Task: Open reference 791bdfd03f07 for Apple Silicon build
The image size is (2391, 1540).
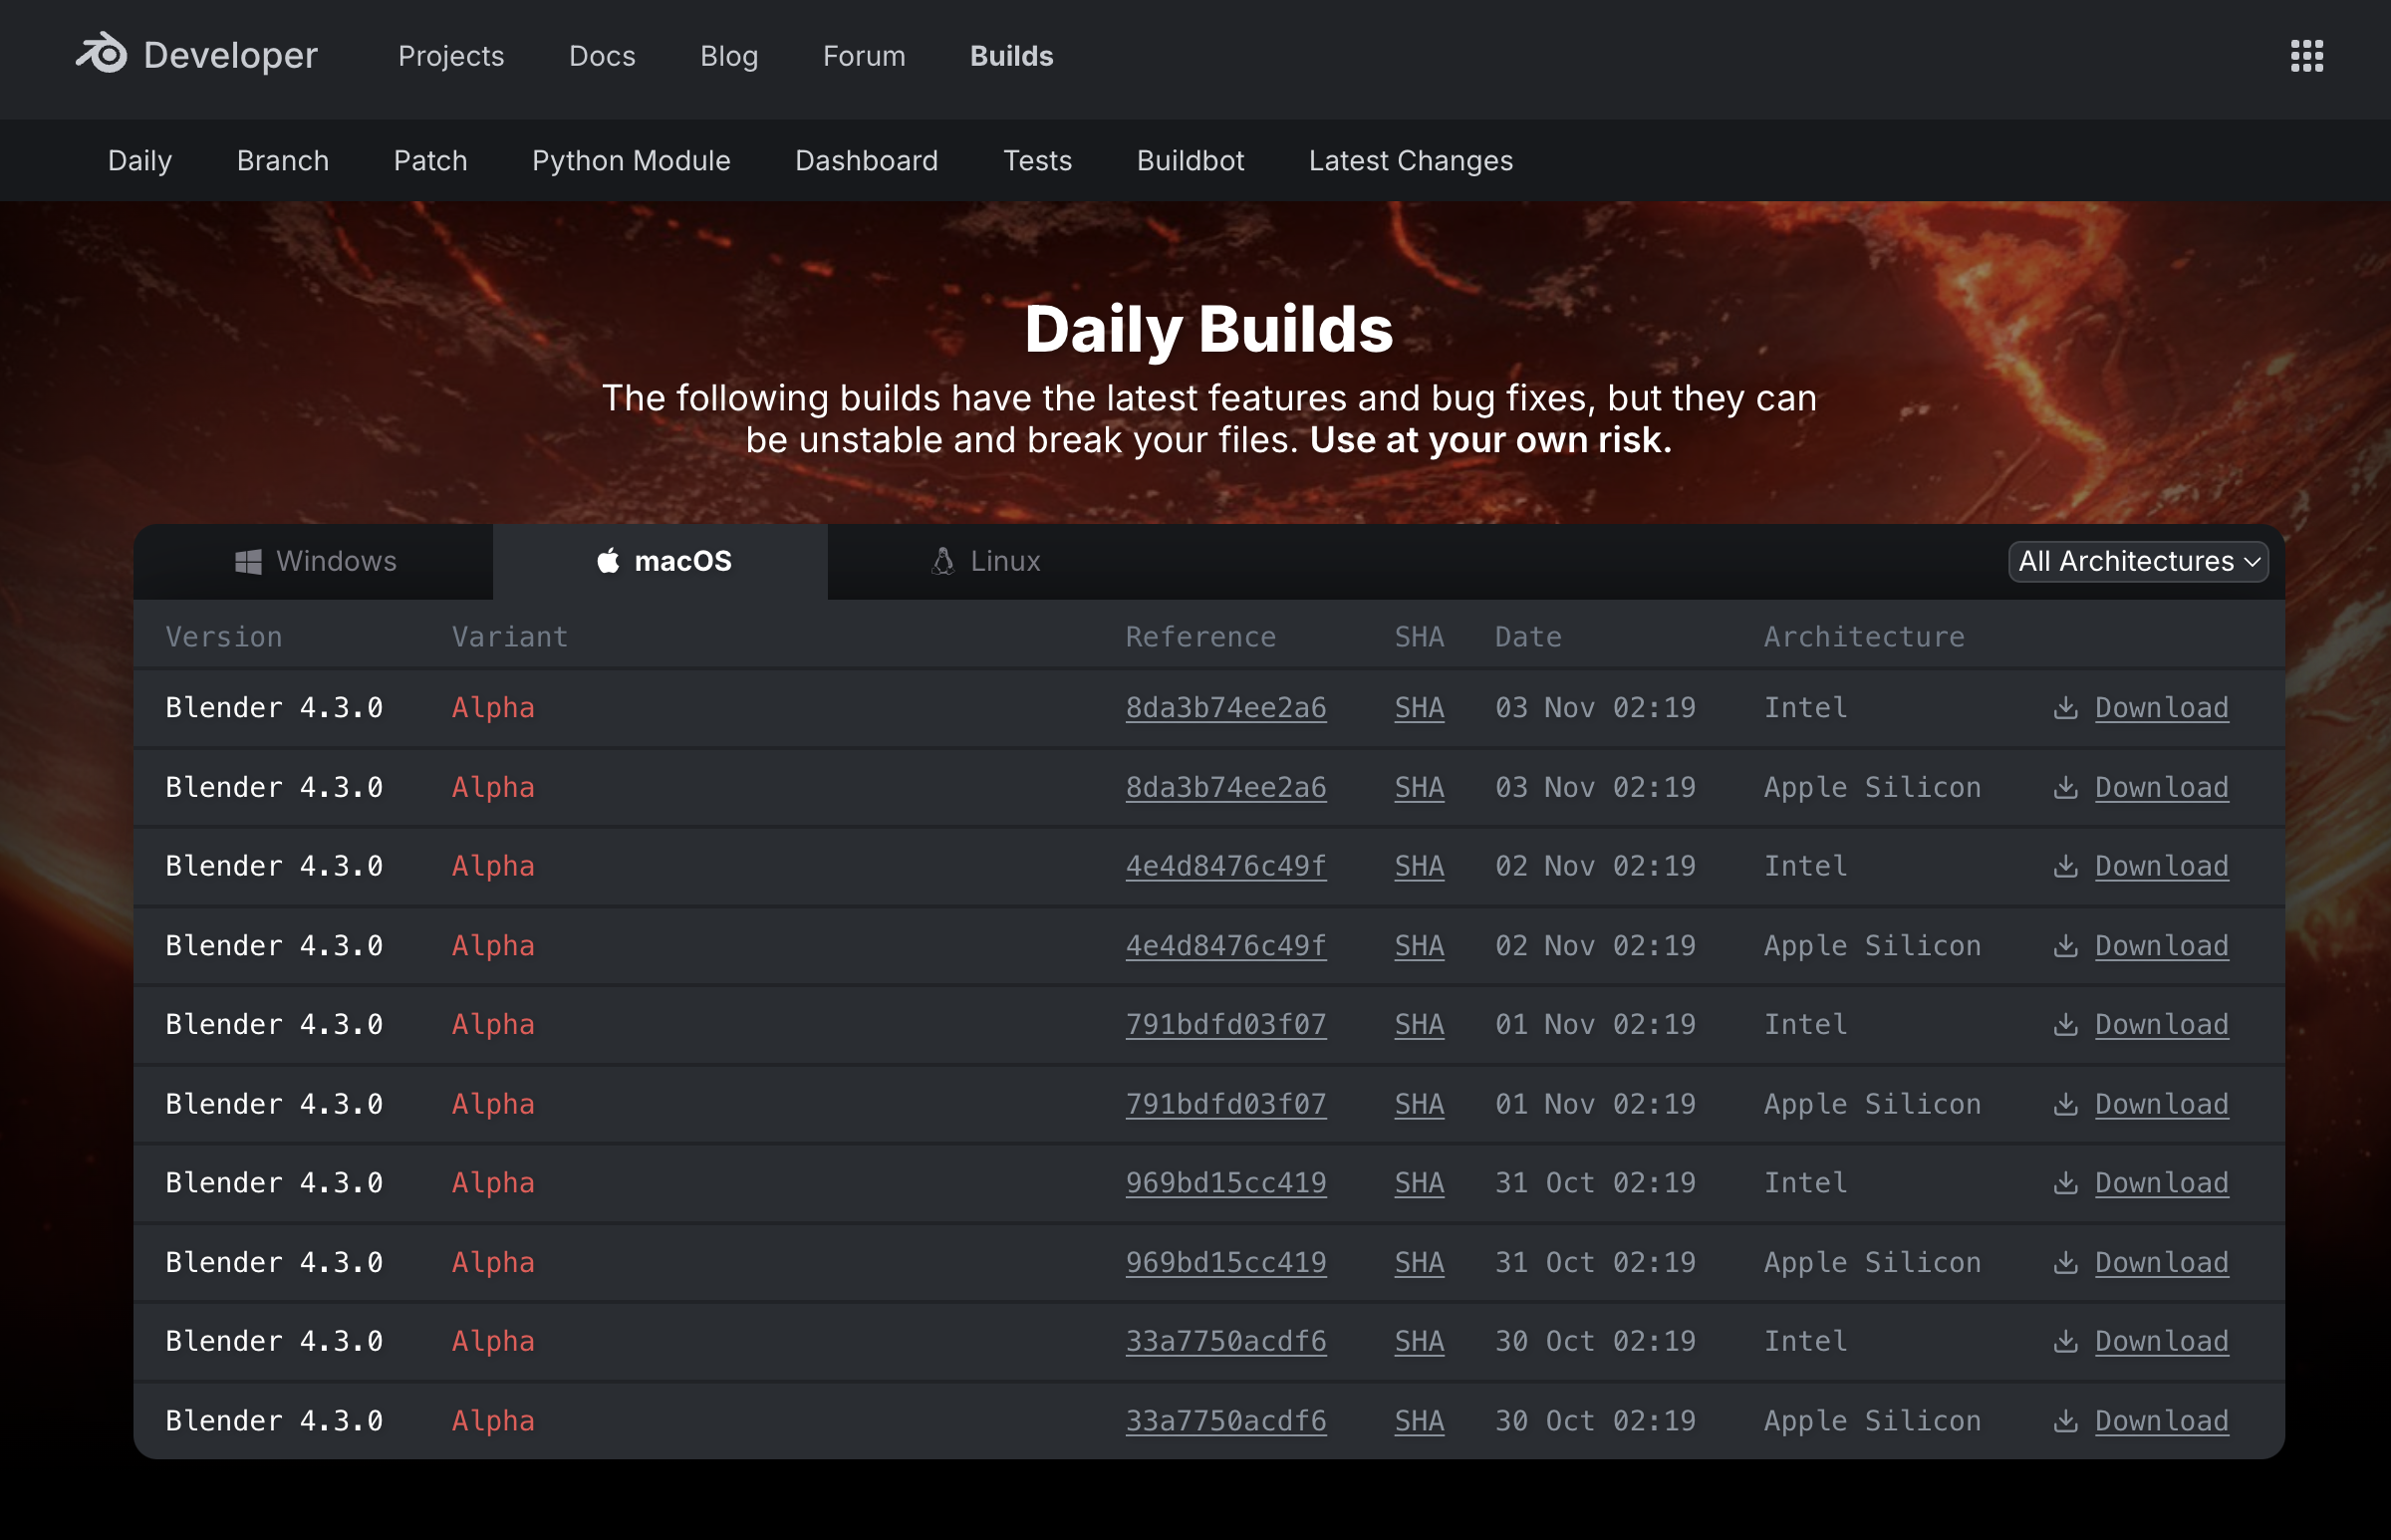Action: pos(1226,1104)
